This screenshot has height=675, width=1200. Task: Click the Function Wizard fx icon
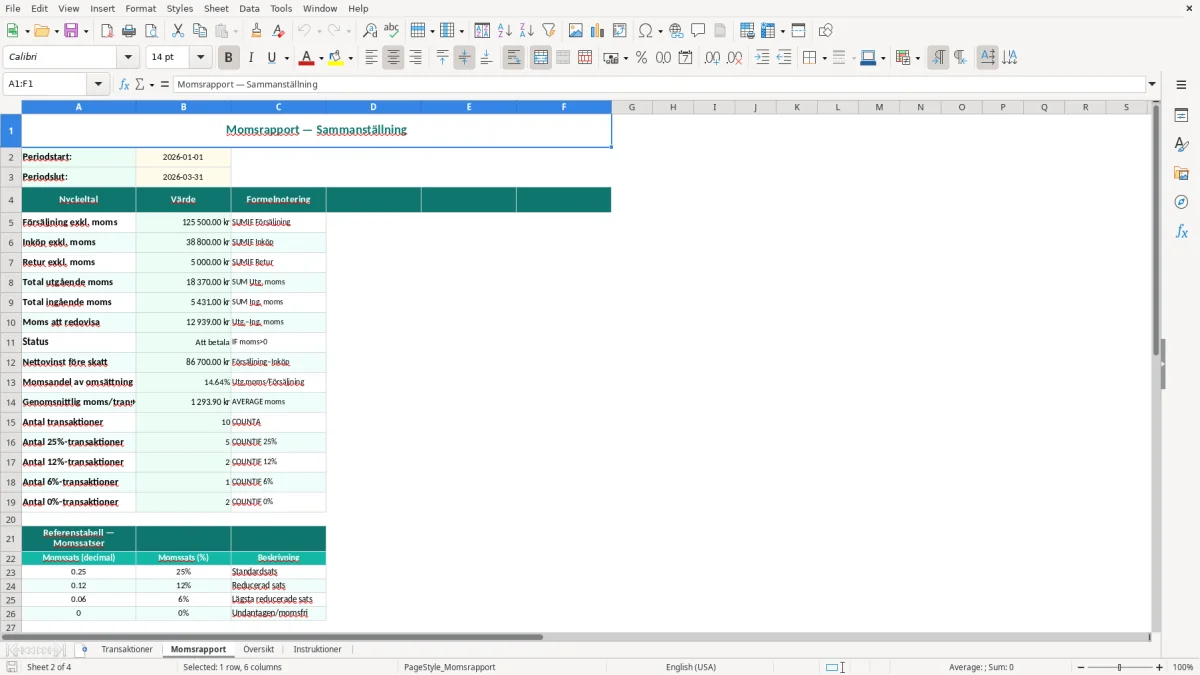tap(124, 84)
